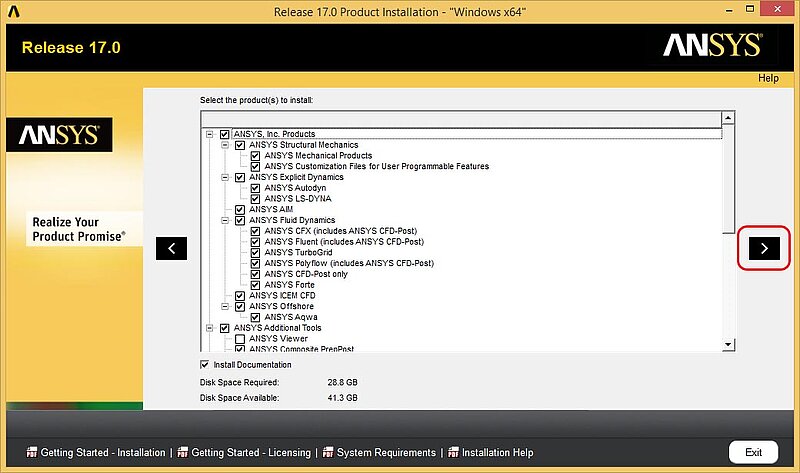This screenshot has height=473, width=800.
Task: Click the 28.8 GB disk space value
Action: 342,382
